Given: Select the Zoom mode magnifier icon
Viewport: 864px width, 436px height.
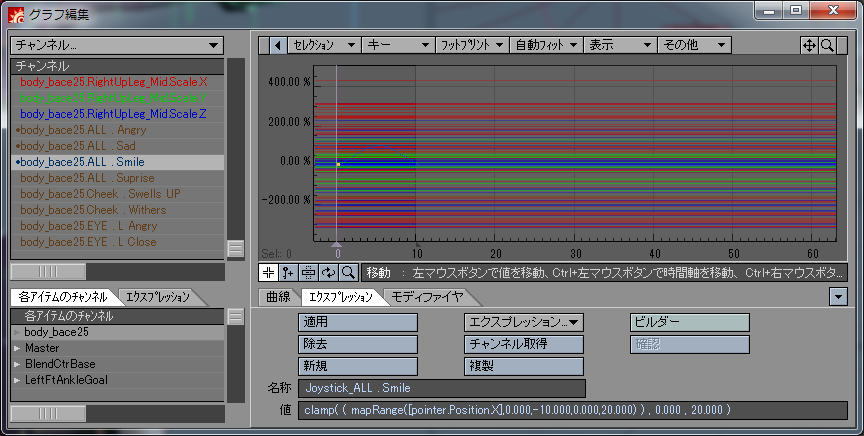Looking at the screenshot, I should (348, 272).
